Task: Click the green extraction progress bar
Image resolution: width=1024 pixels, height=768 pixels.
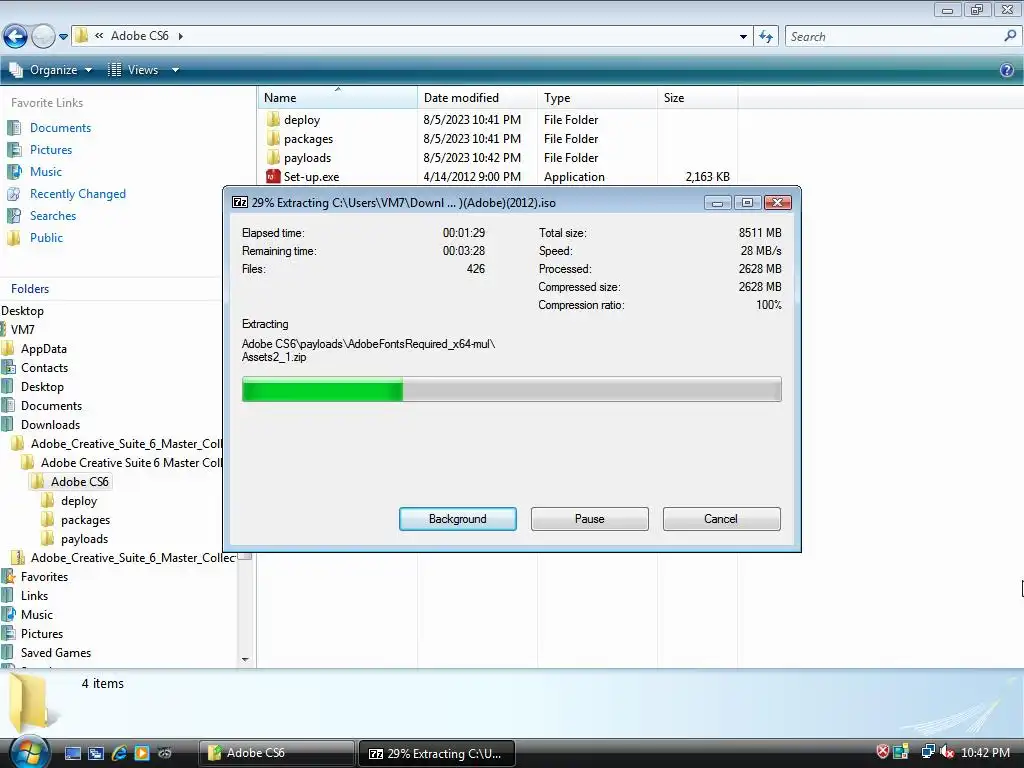Action: pyautogui.click(x=323, y=389)
